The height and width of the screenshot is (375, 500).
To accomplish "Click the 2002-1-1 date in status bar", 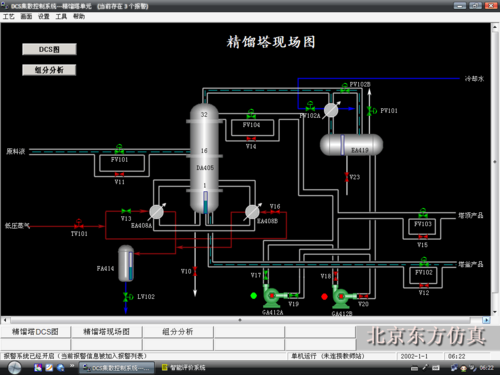I will pyautogui.click(x=414, y=356).
